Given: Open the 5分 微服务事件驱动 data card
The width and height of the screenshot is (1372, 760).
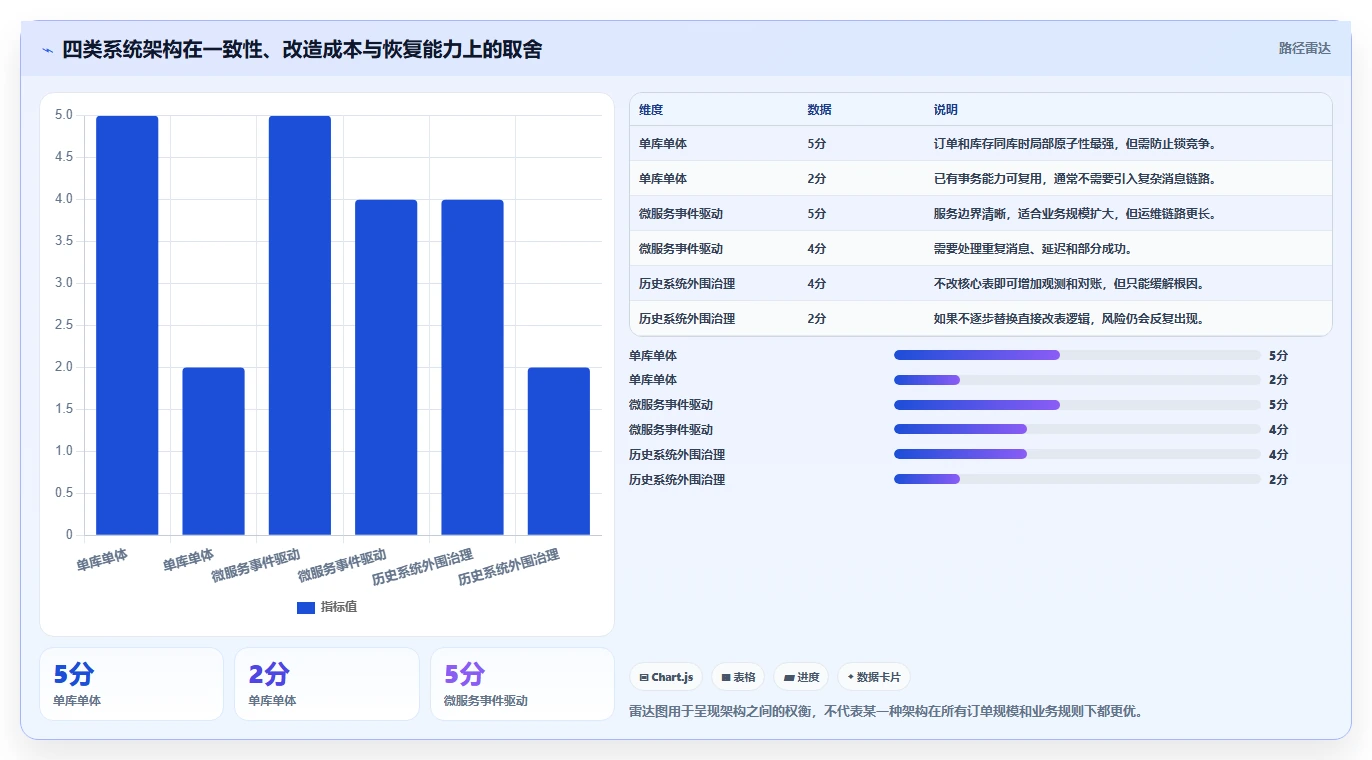Looking at the screenshot, I should (522, 684).
